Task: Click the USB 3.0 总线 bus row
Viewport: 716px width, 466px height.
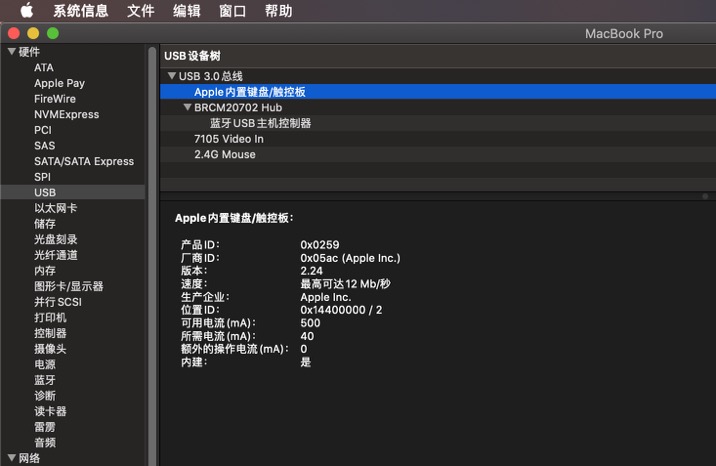Action: [438, 76]
